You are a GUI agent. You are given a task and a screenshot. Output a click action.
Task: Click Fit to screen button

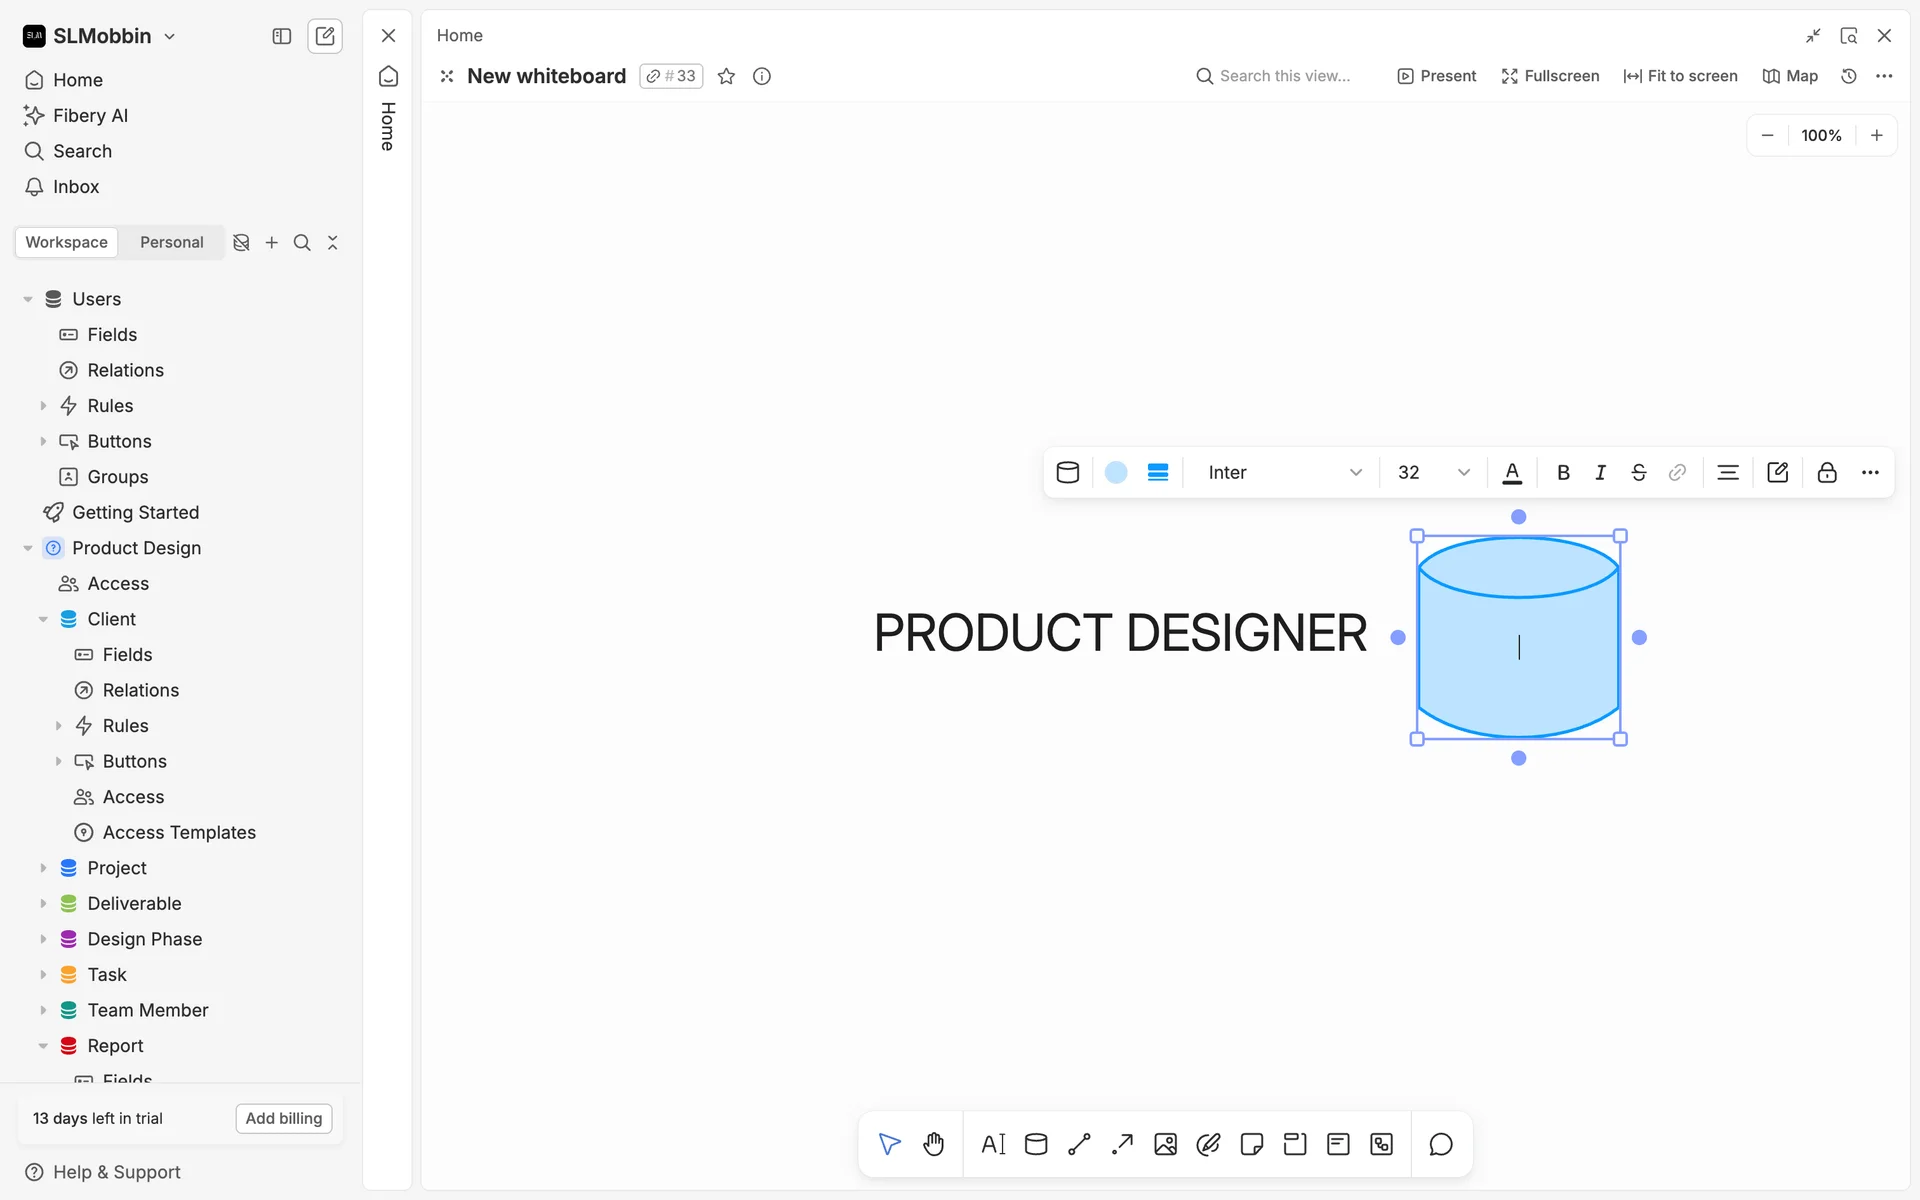click(x=1680, y=76)
